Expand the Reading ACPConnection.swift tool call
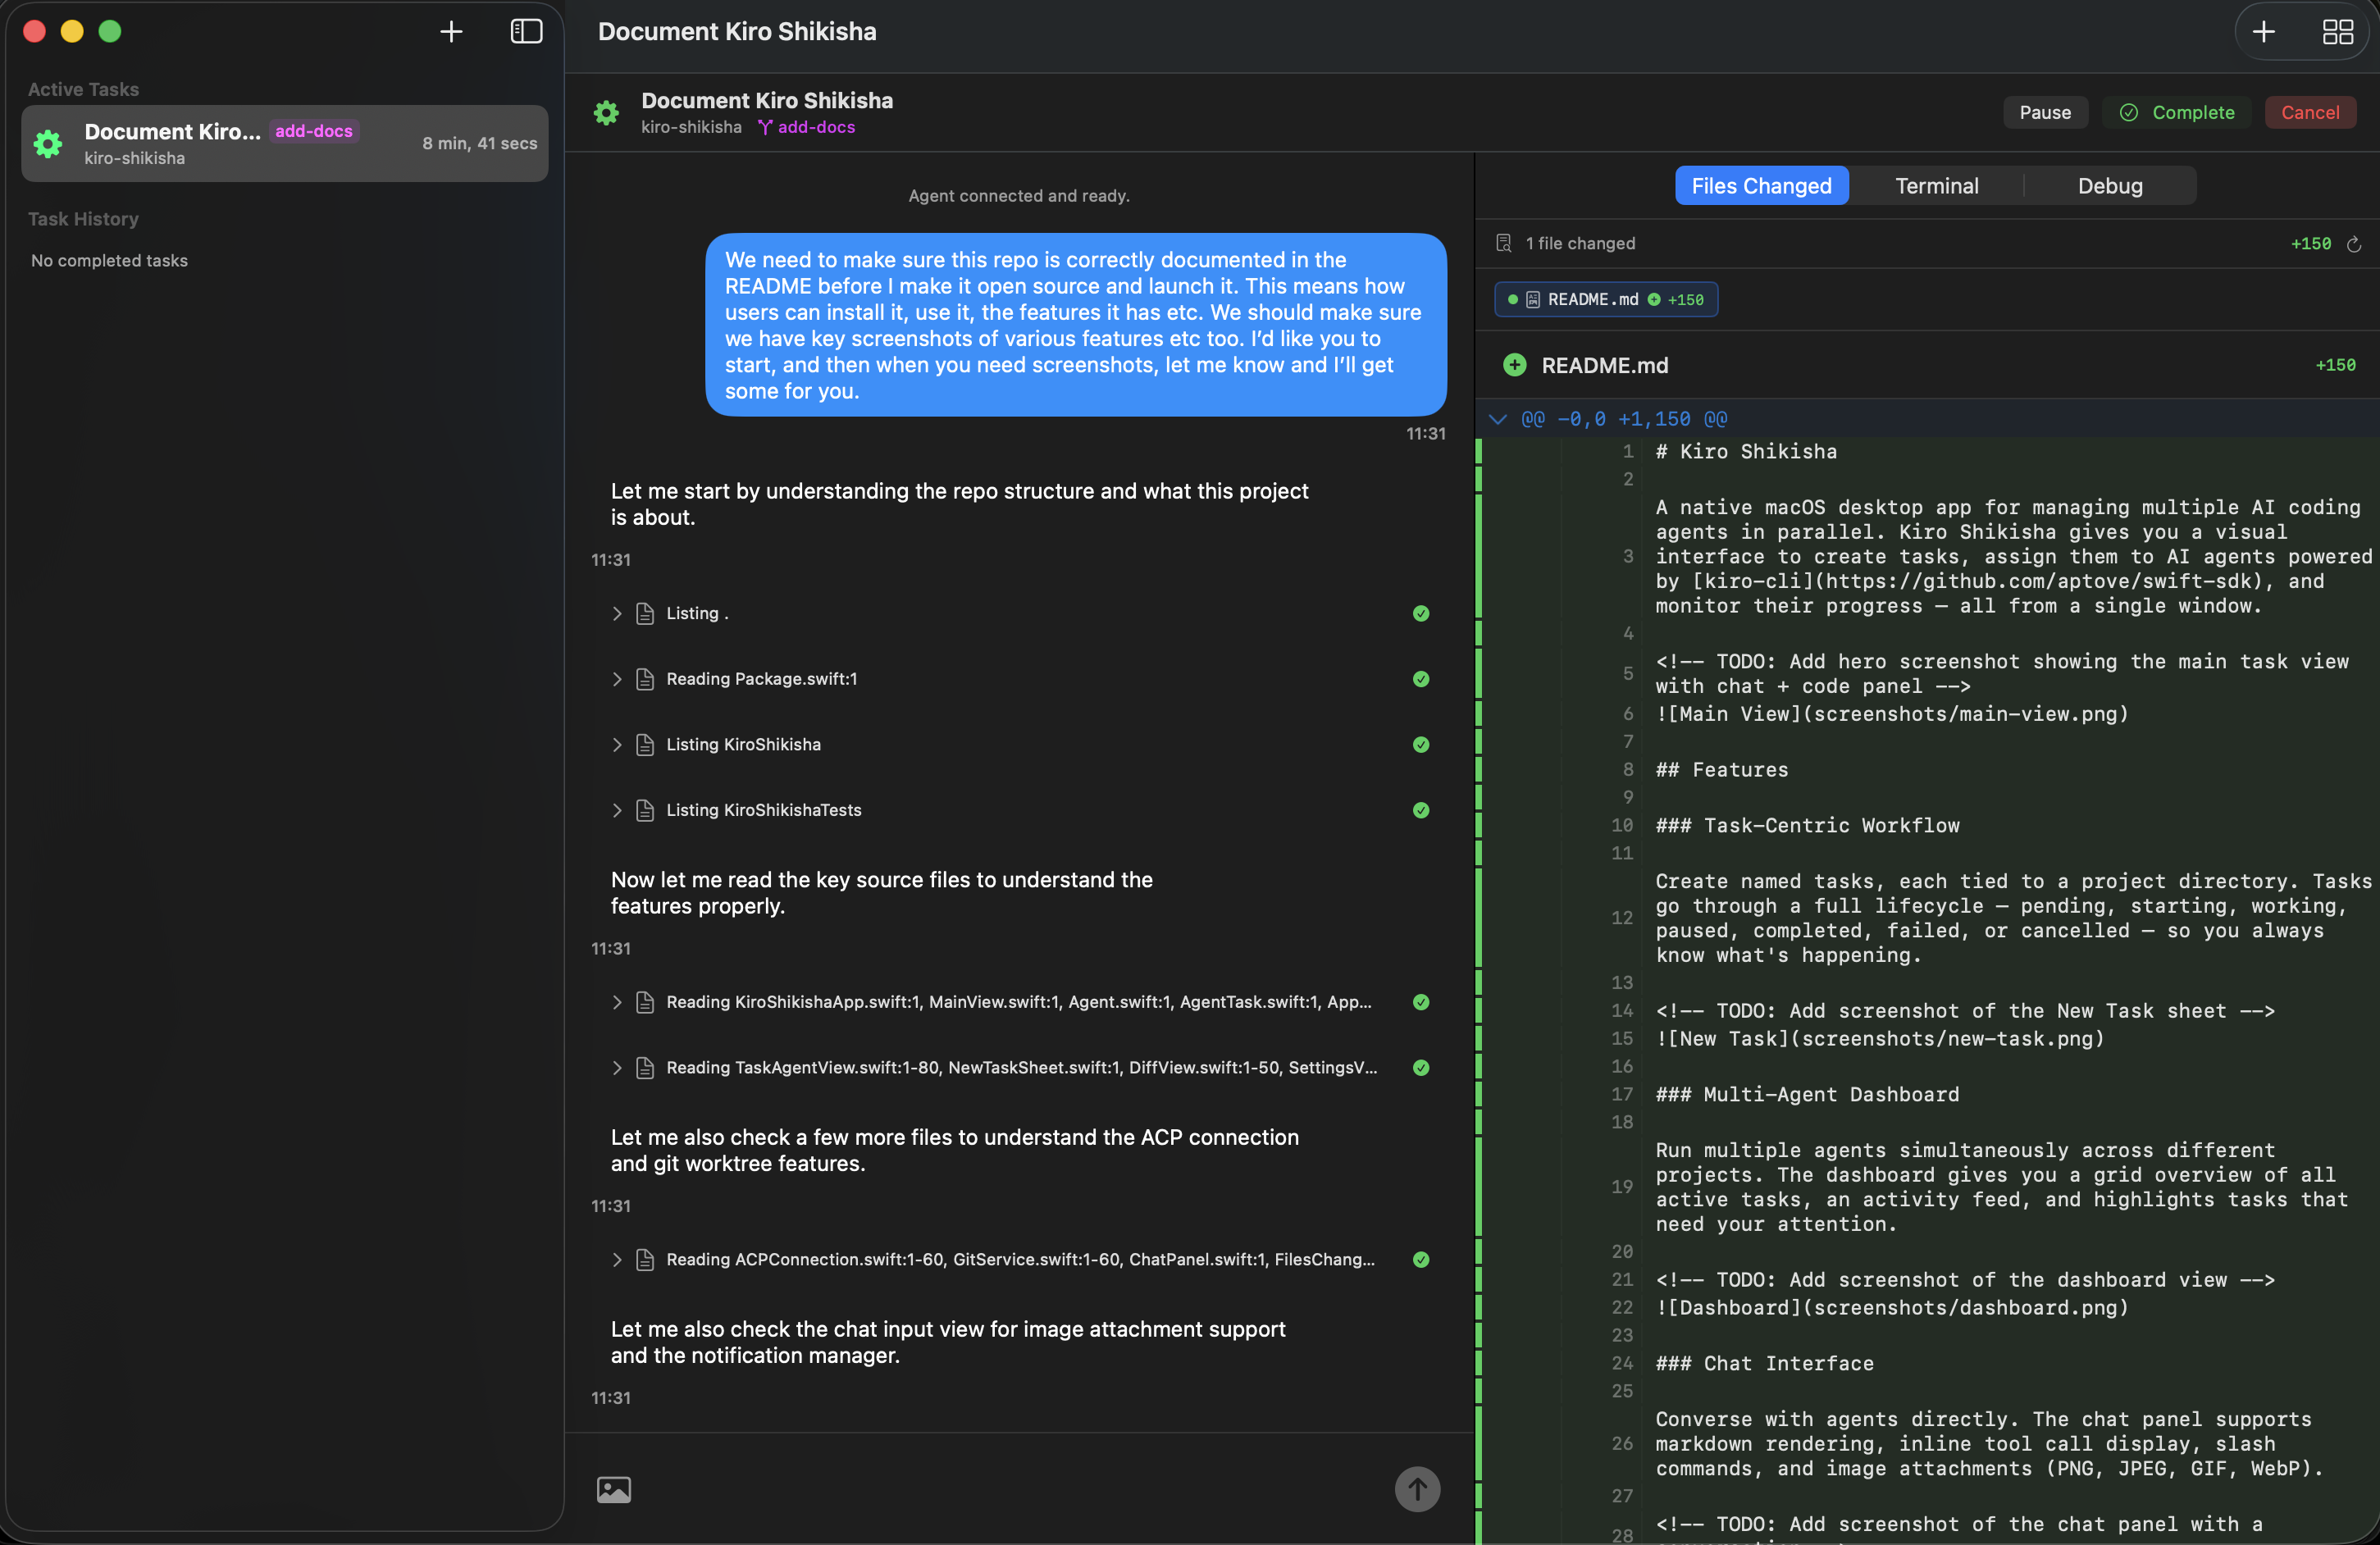This screenshot has width=2380, height=1545. pos(617,1260)
